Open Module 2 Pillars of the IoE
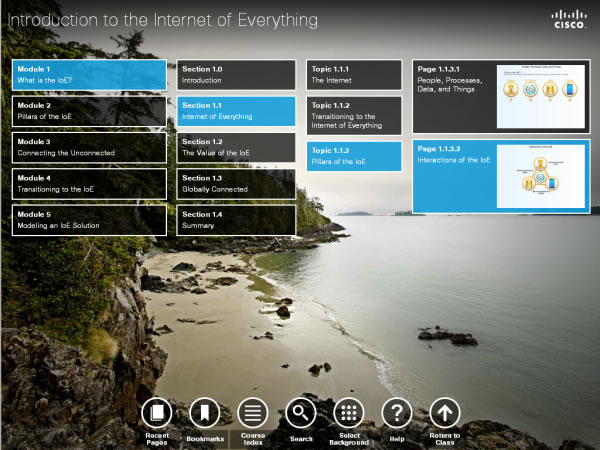This screenshot has height=450, width=600. pyautogui.click(x=89, y=111)
